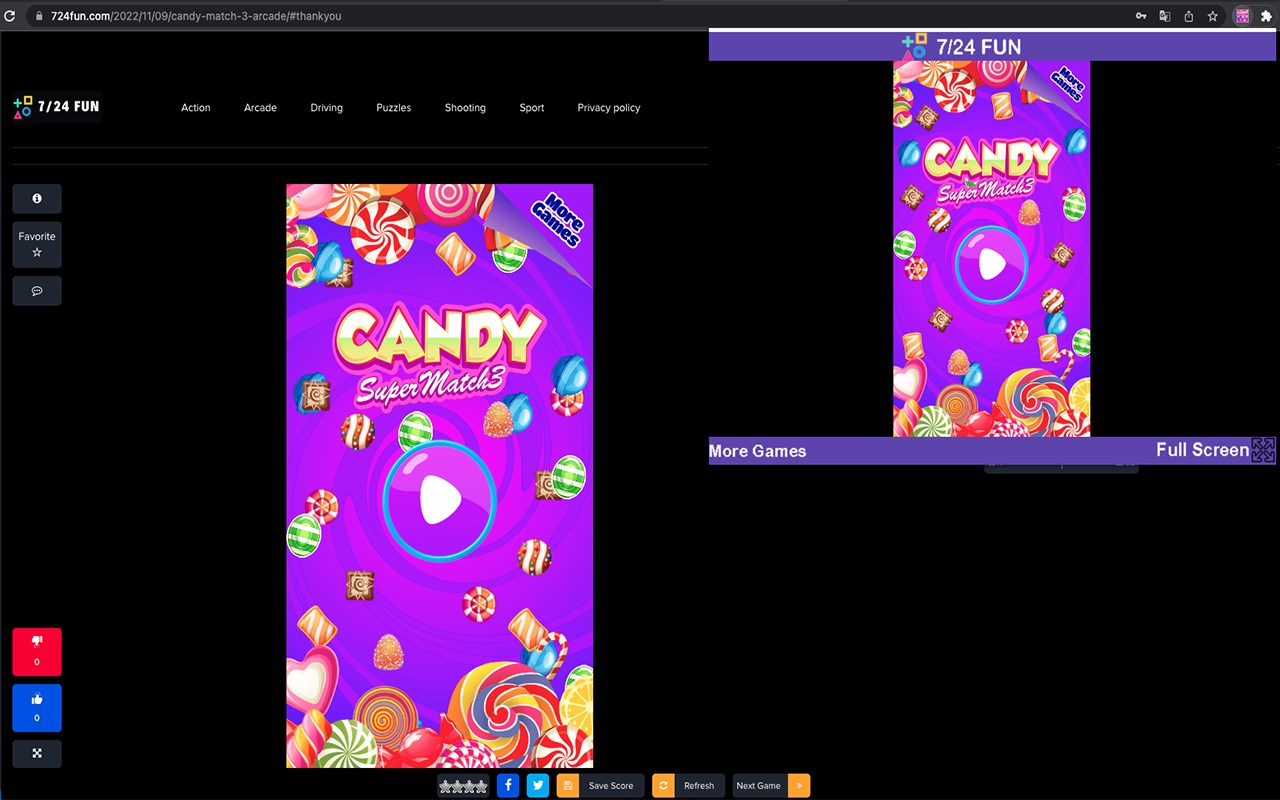Screen dimensions: 1280x800
Task: Open the browser extensions puzzle icon
Action: pyautogui.click(x=1266, y=16)
